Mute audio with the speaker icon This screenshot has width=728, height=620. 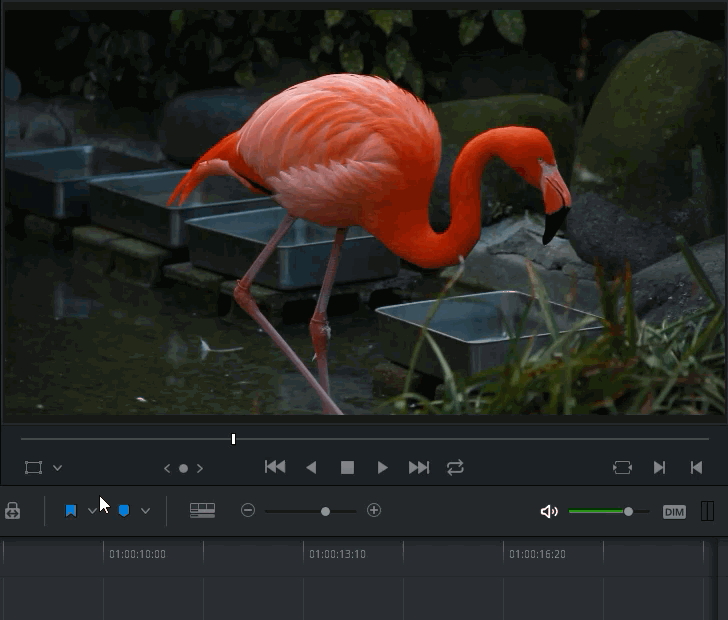click(549, 511)
